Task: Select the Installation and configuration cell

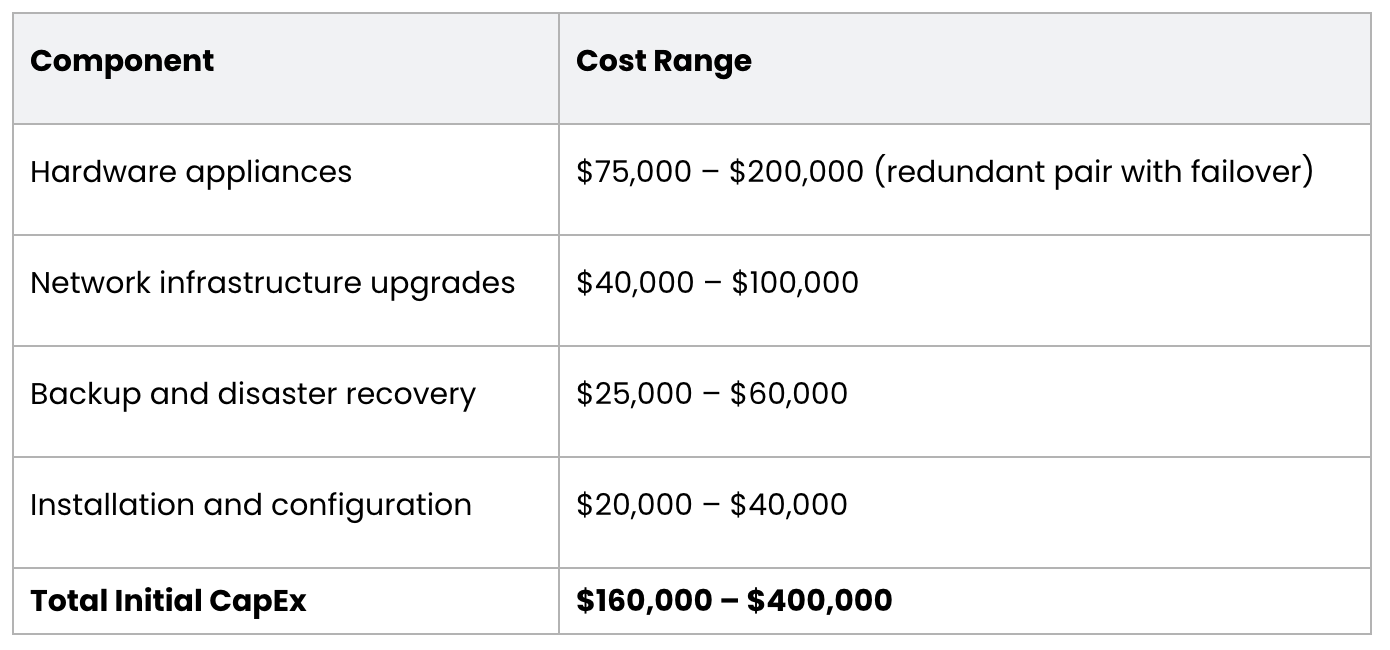Action: point(250,505)
